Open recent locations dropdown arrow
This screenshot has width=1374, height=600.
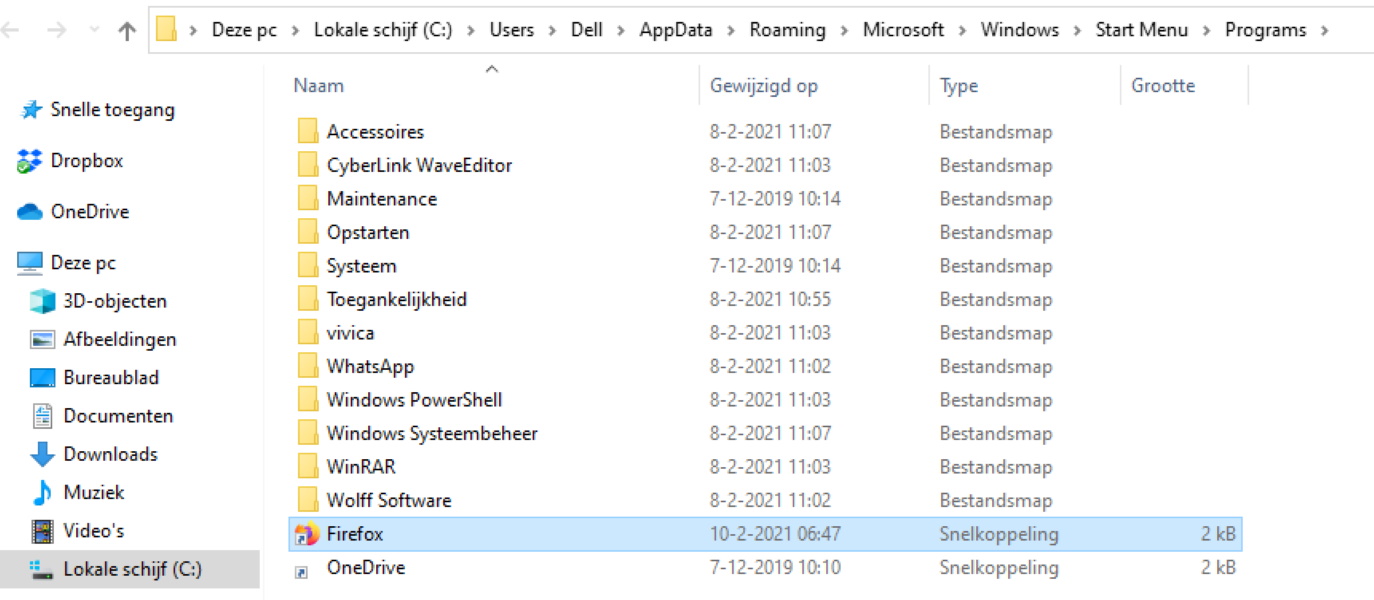pyautogui.click(x=94, y=31)
